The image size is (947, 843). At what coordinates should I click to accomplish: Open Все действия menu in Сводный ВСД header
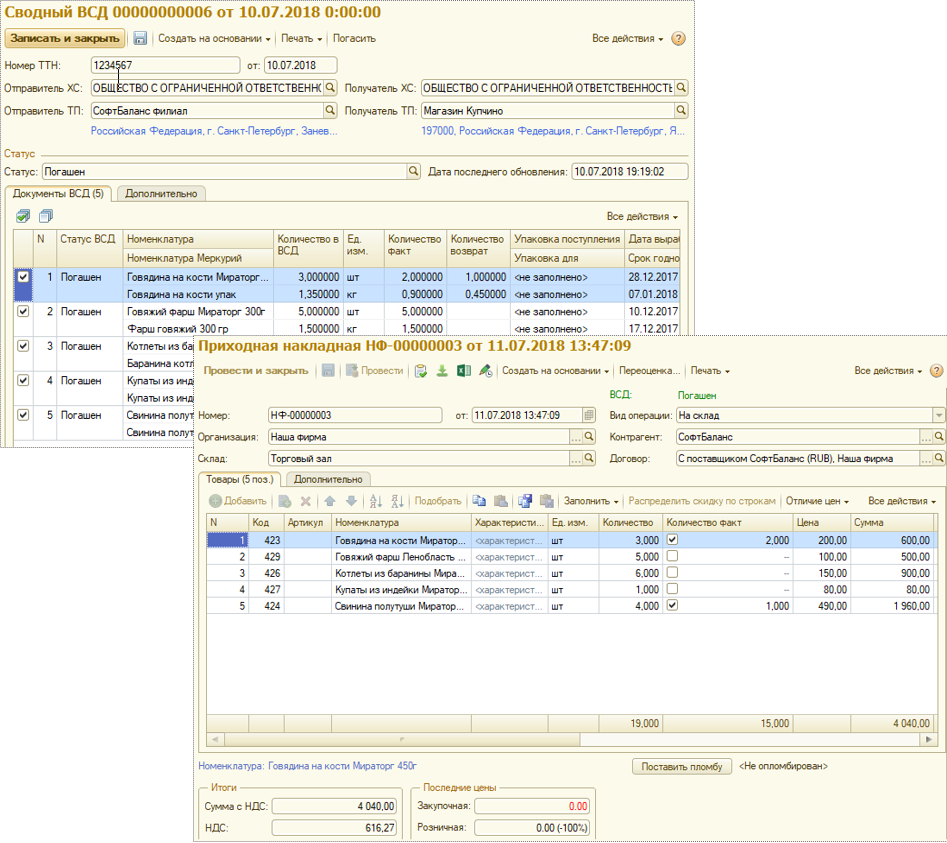point(628,38)
